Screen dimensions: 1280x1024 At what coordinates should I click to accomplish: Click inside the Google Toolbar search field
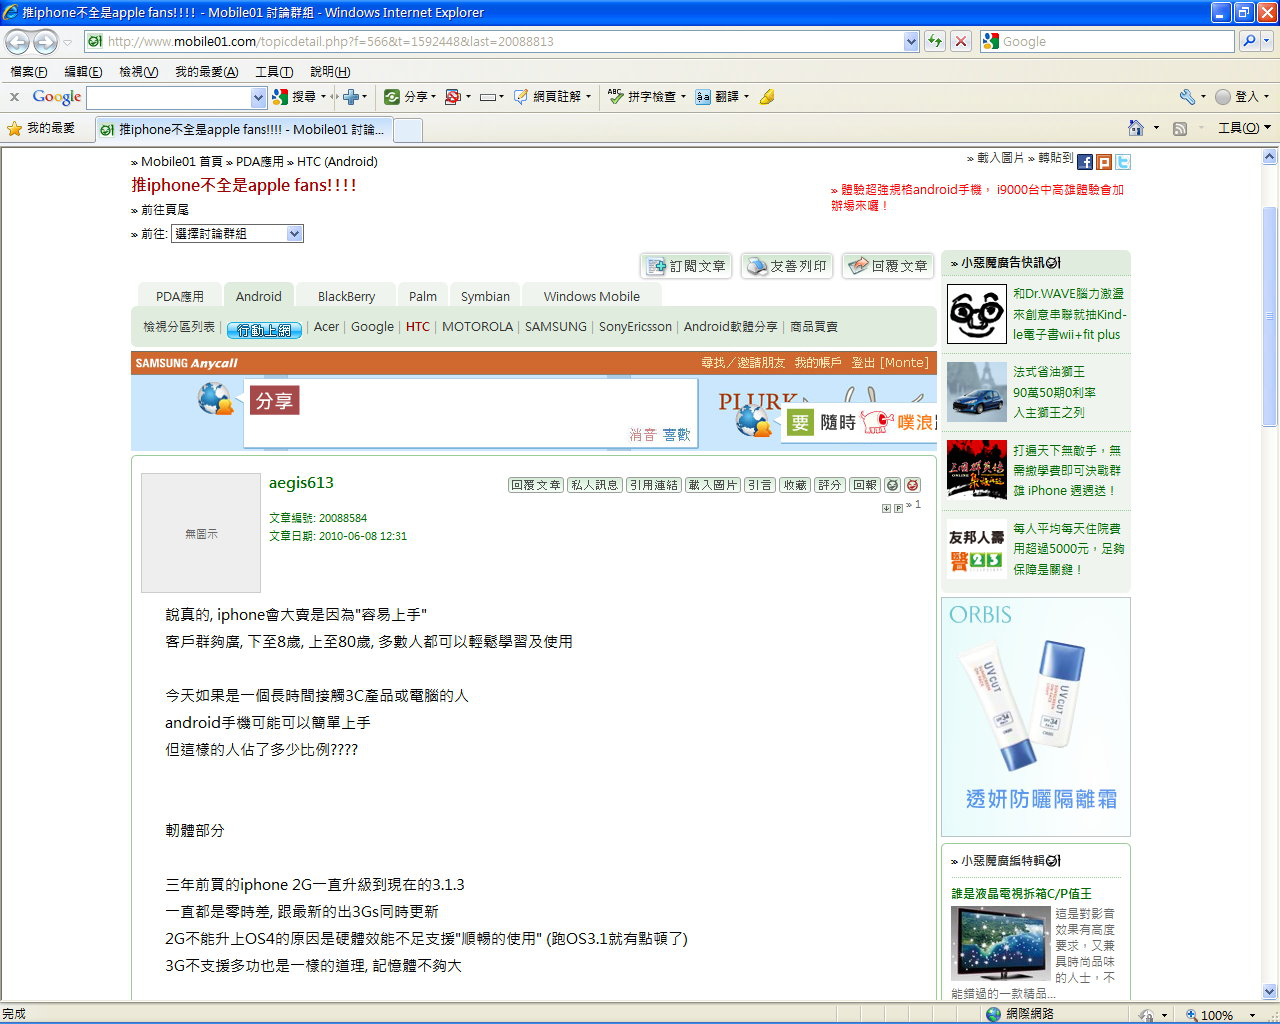(x=169, y=97)
